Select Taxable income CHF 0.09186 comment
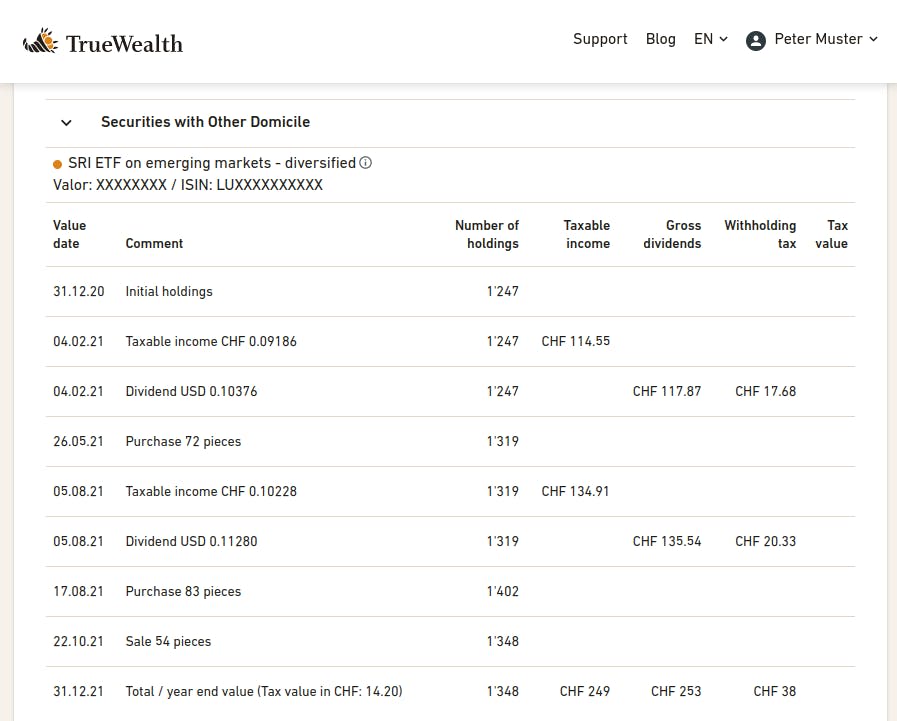The height and width of the screenshot is (721, 897). [x=211, y=342]
